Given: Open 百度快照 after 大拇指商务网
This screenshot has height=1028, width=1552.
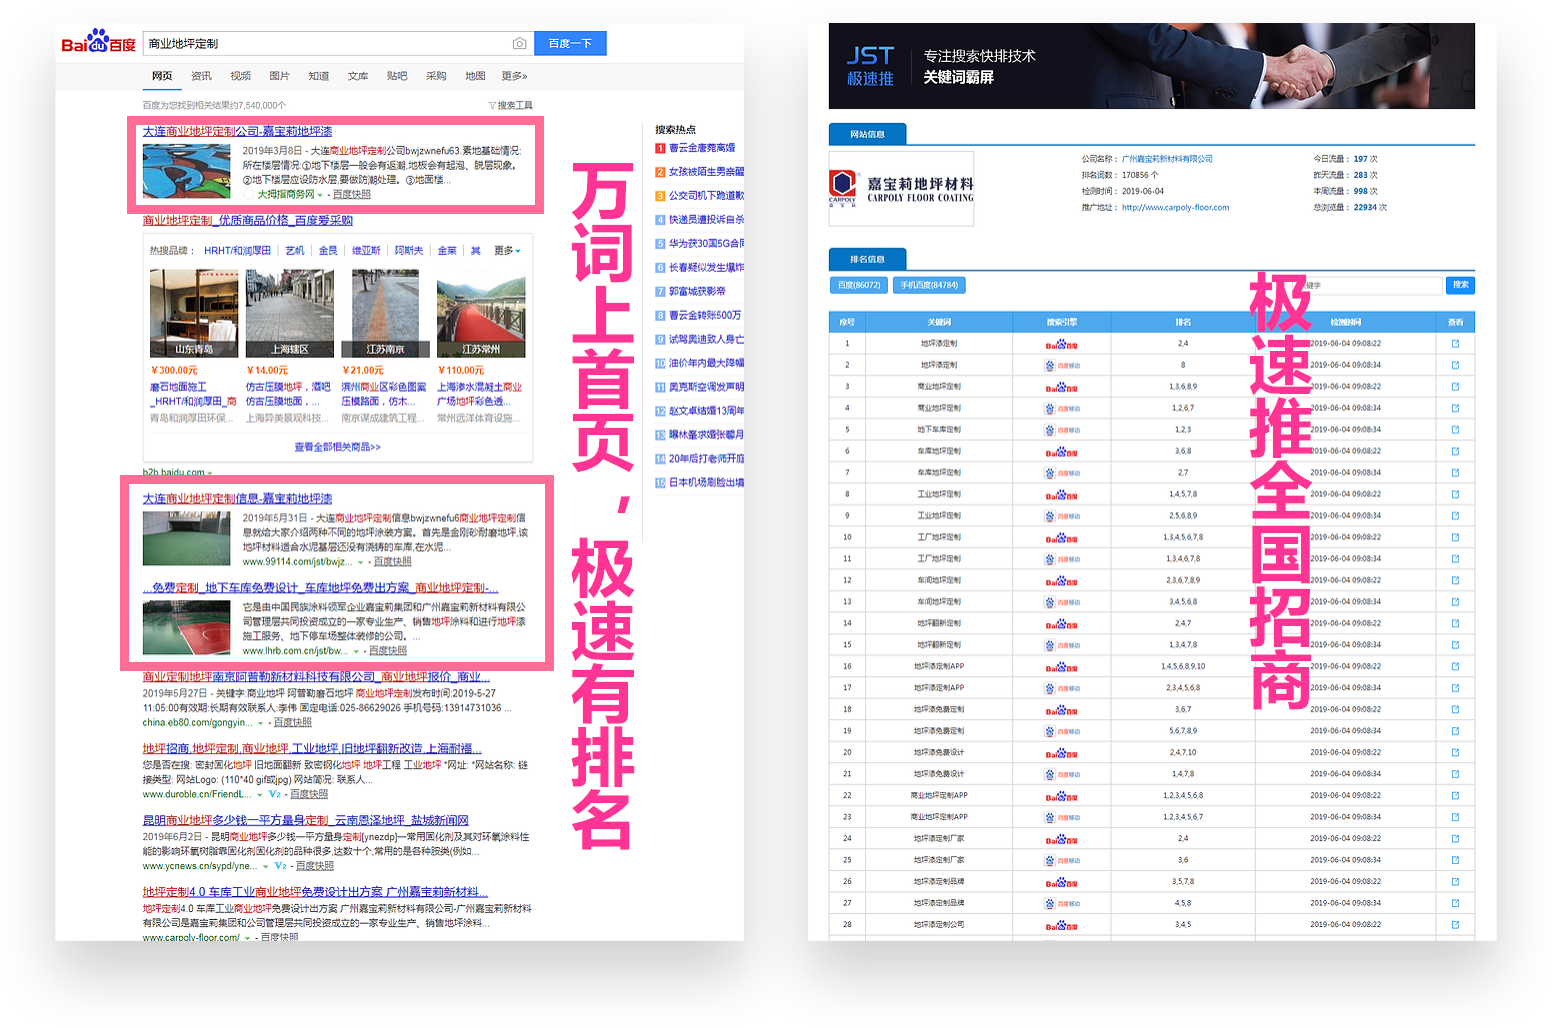Looking at the screenshot, I should click(x=352, y=195).
